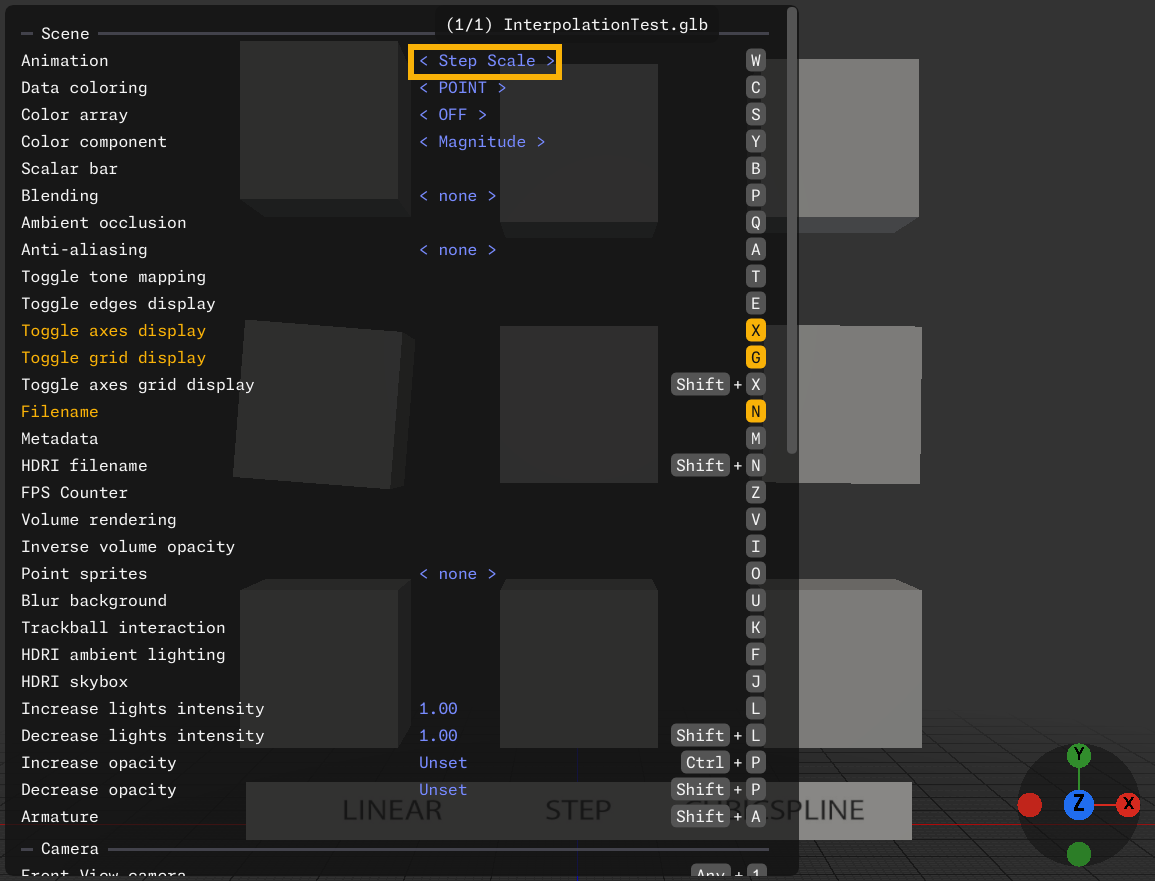This screenshot has width=1155, height=881.
Task: Click the C key badge for Data coloring
Action: point(756,88)
